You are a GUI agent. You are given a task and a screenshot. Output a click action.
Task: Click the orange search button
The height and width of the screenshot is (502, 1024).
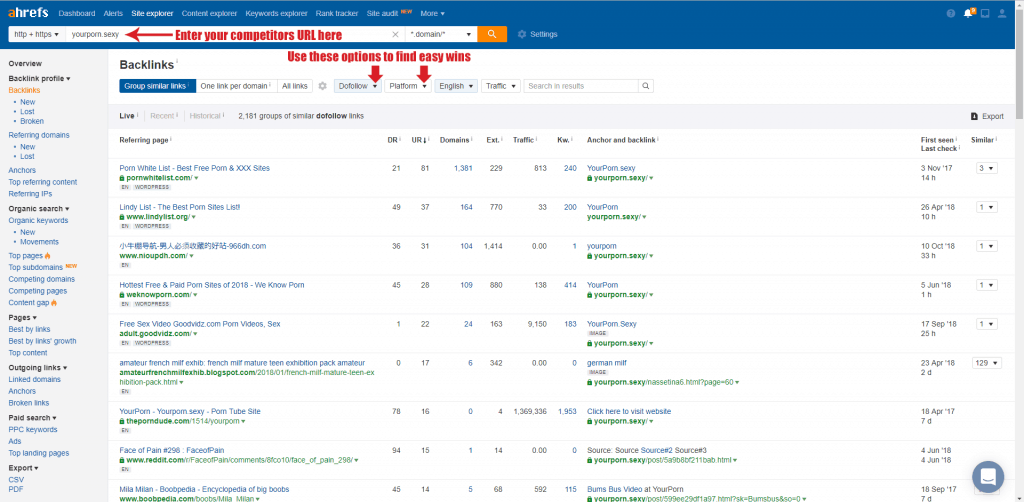click(x=492, y=34)
